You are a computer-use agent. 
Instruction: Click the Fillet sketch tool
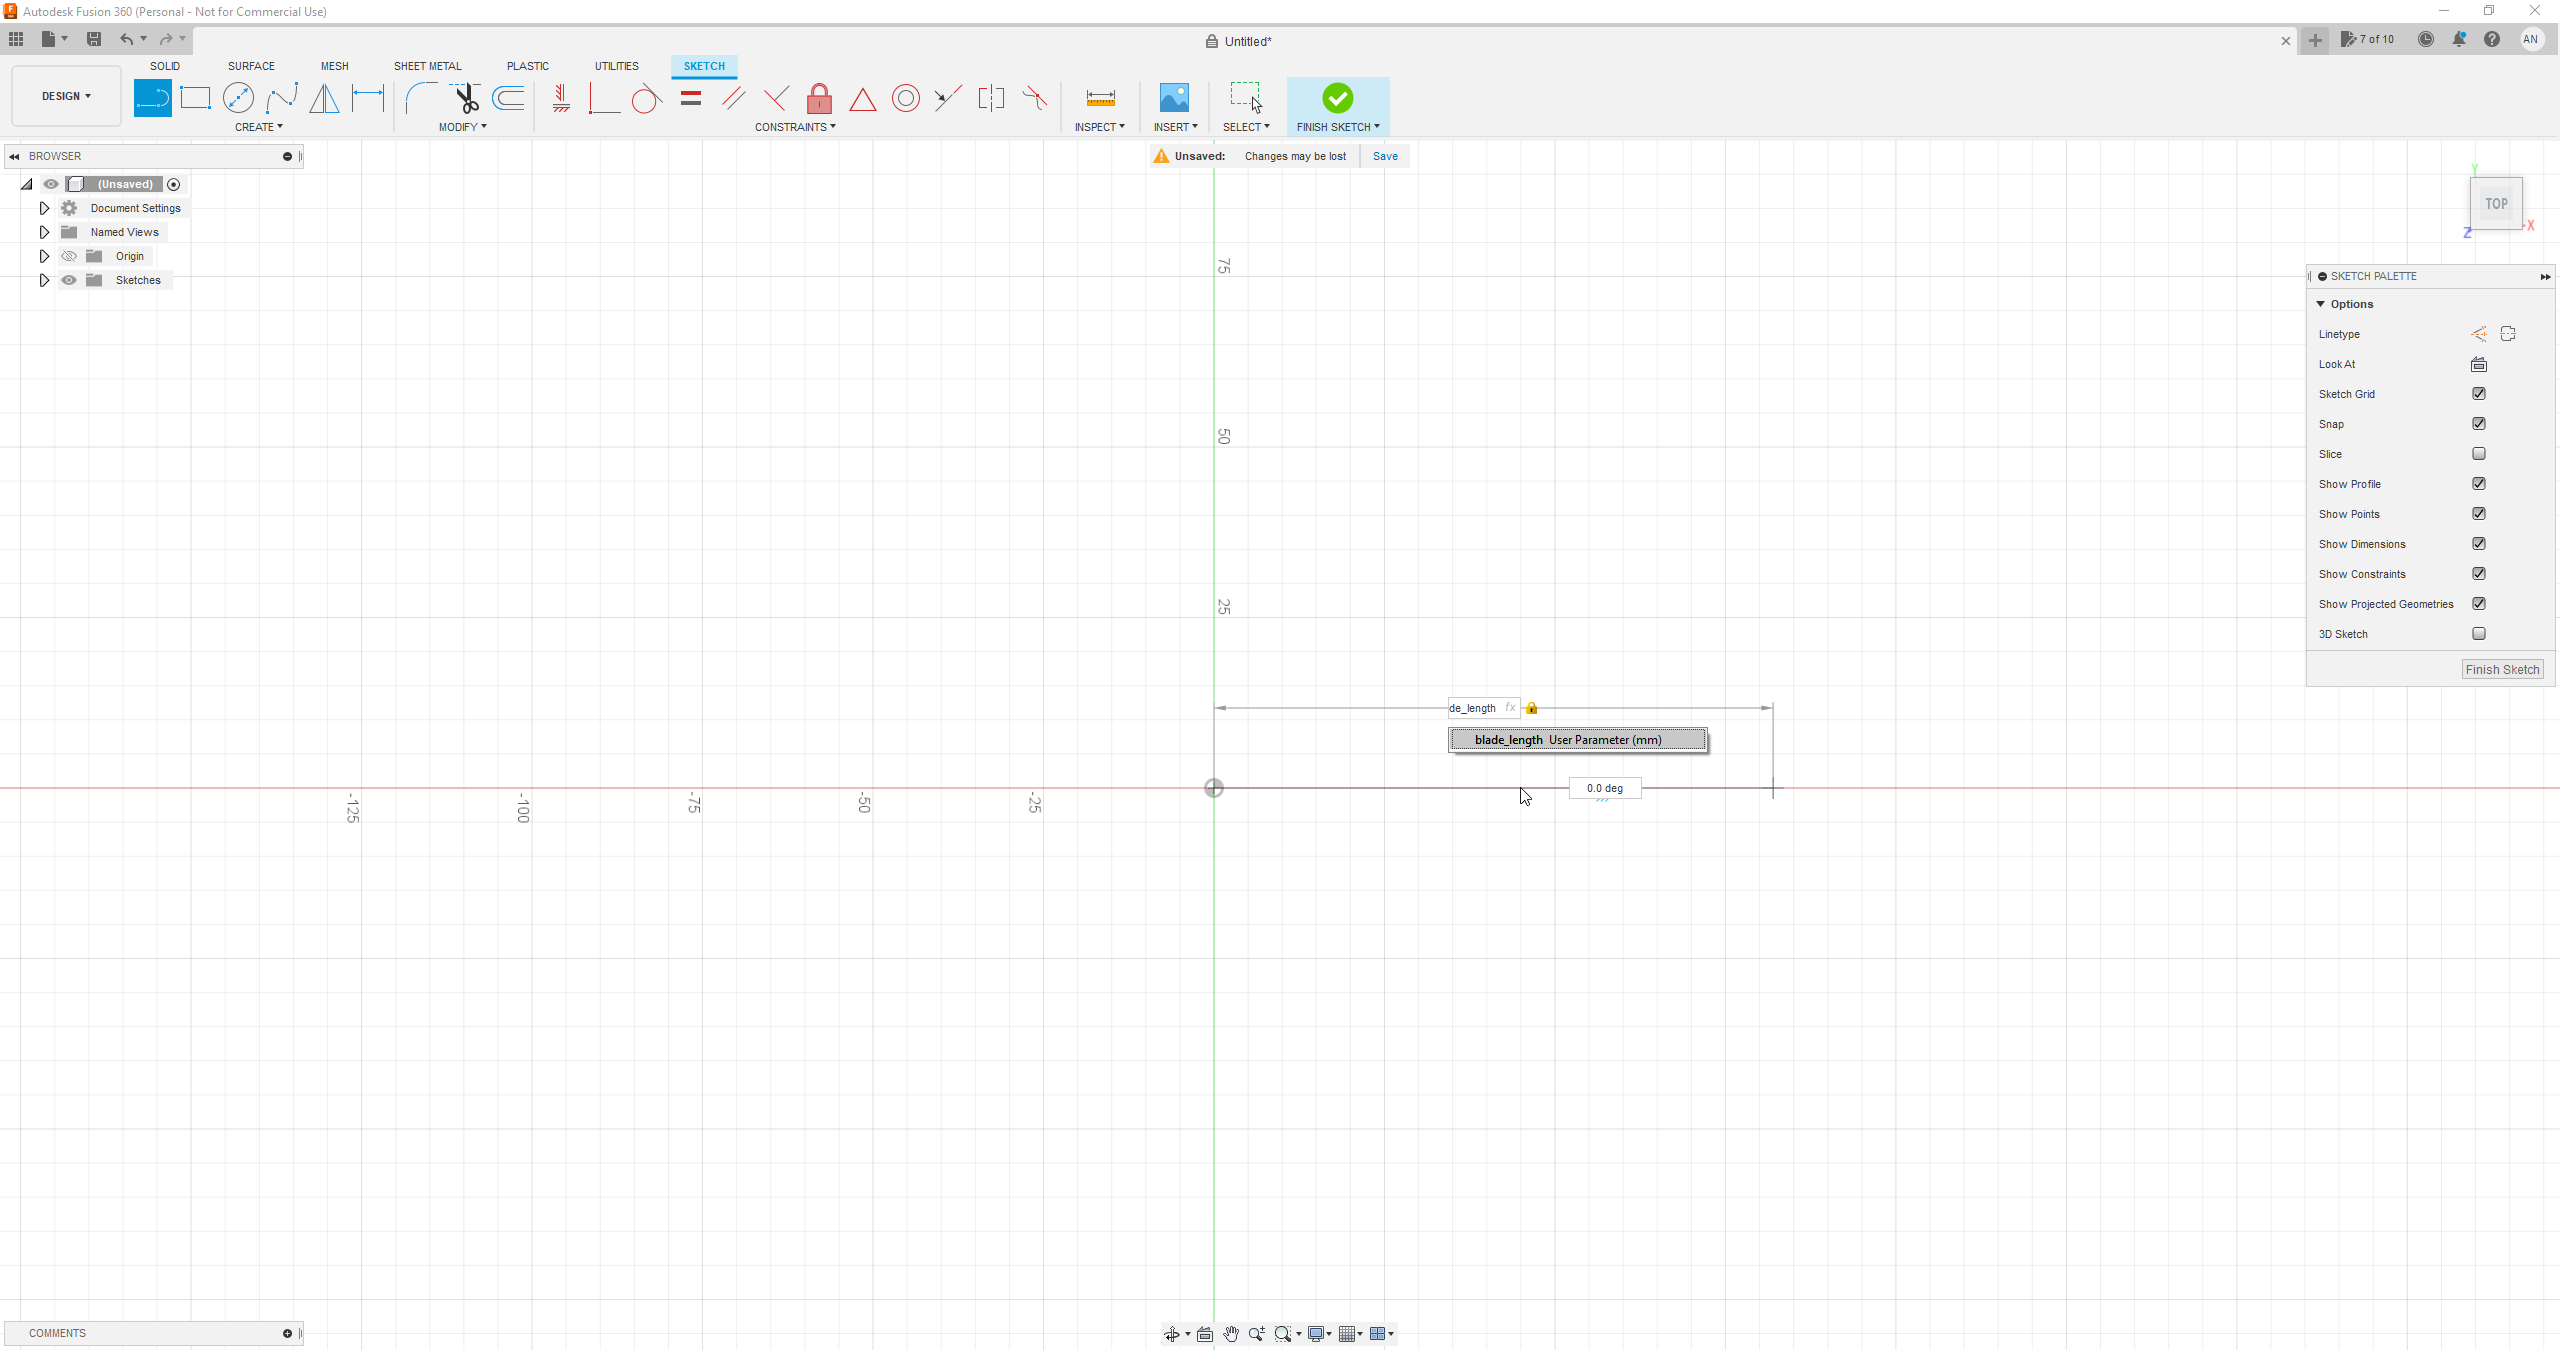(420, 97)
